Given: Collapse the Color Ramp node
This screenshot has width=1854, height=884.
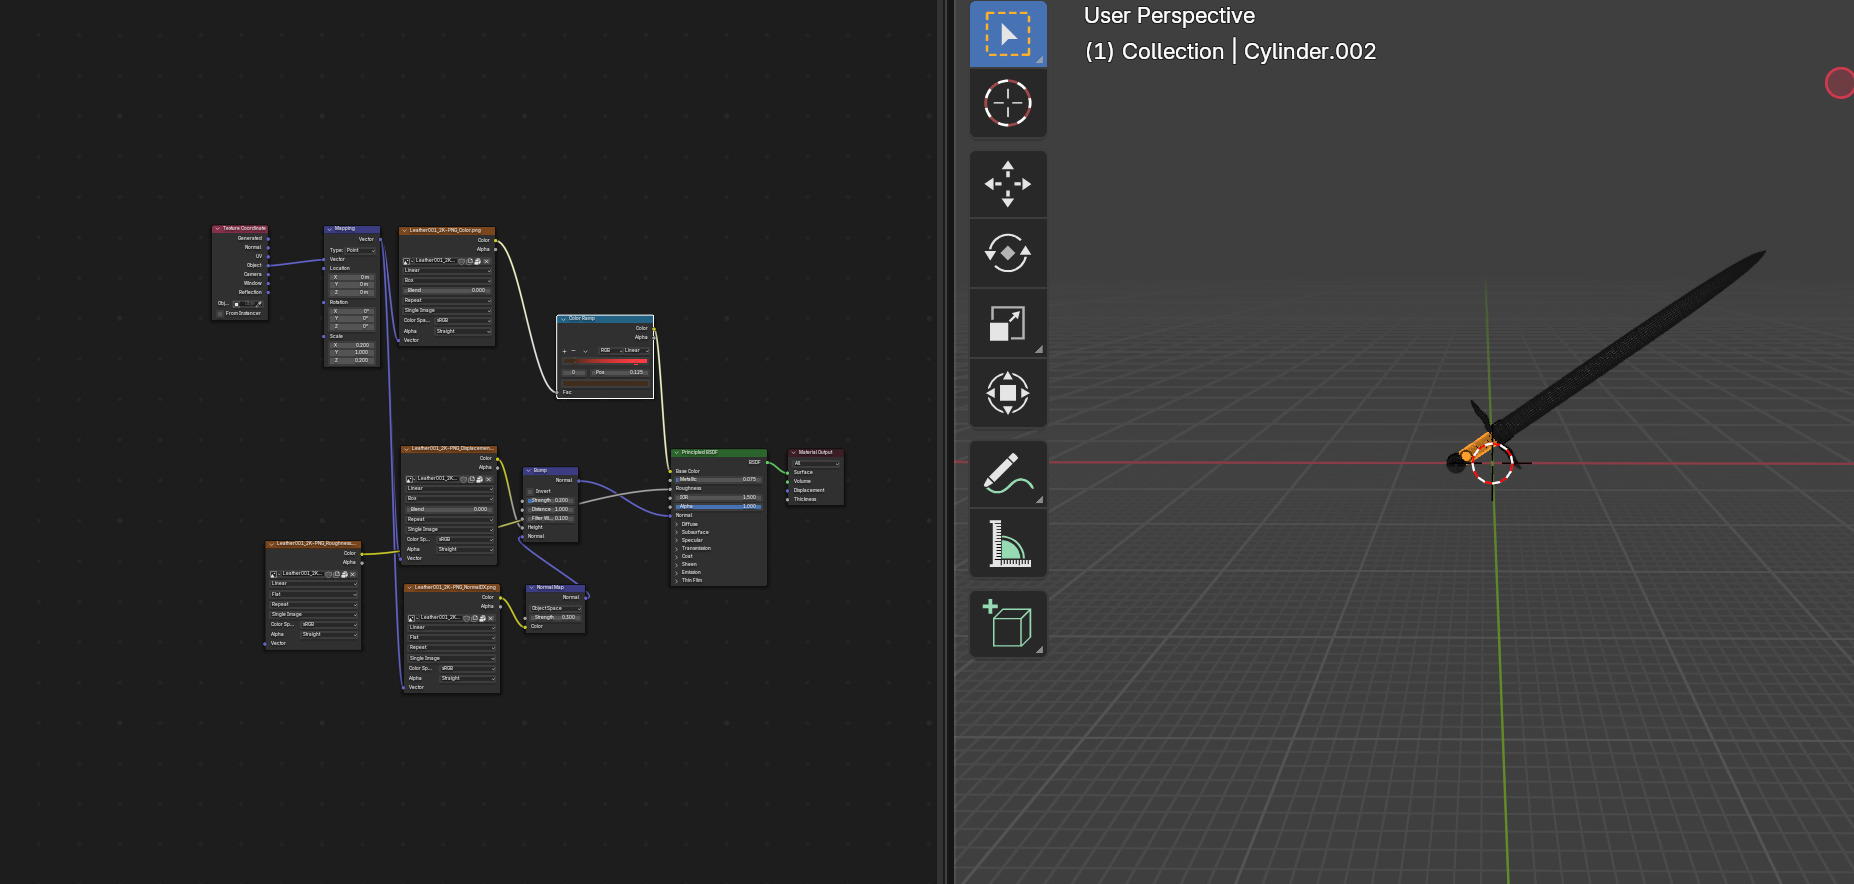Looking at the screenshot, I should coord(563,319).
